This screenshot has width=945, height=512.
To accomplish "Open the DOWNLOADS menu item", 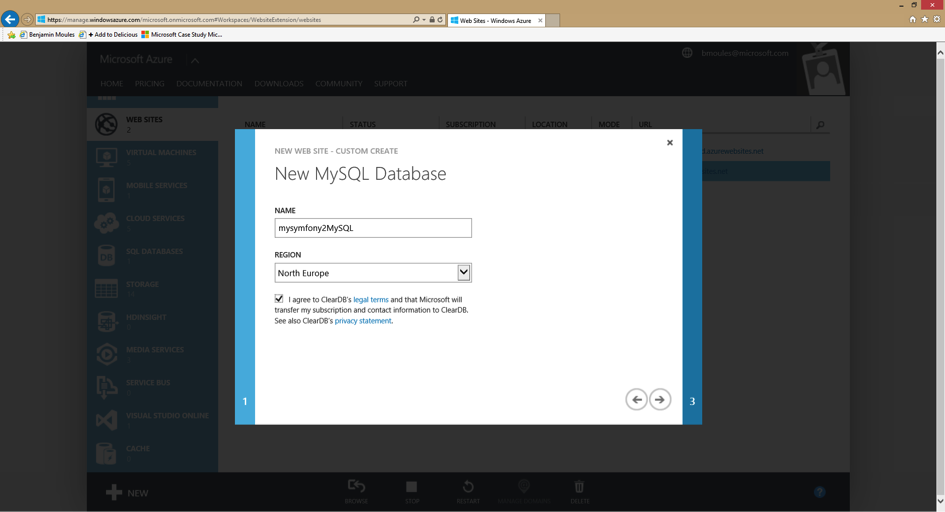I will (278, 84).
